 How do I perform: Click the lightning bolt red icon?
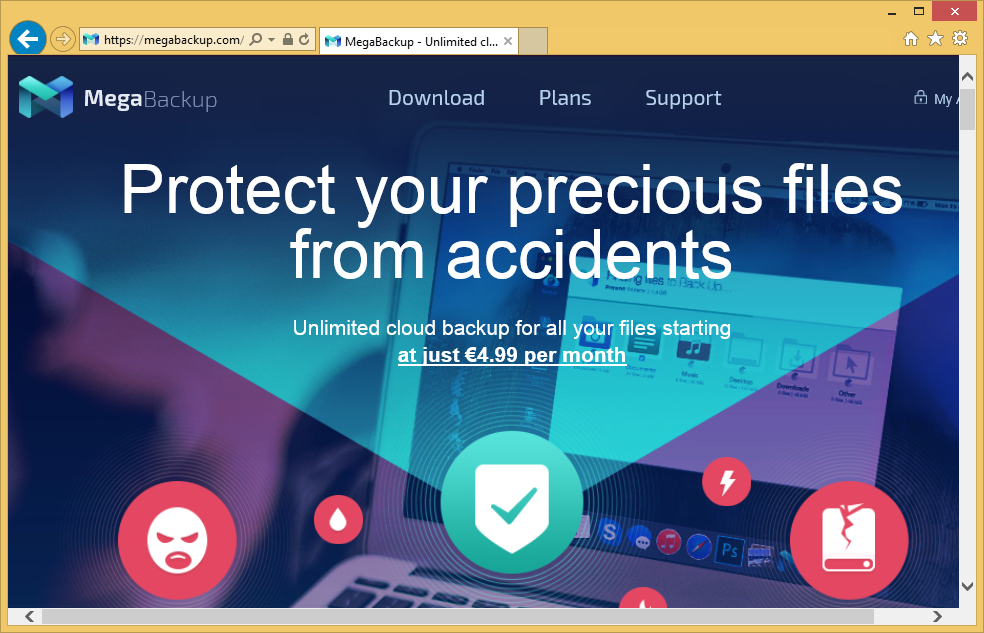tap(727, 482)
